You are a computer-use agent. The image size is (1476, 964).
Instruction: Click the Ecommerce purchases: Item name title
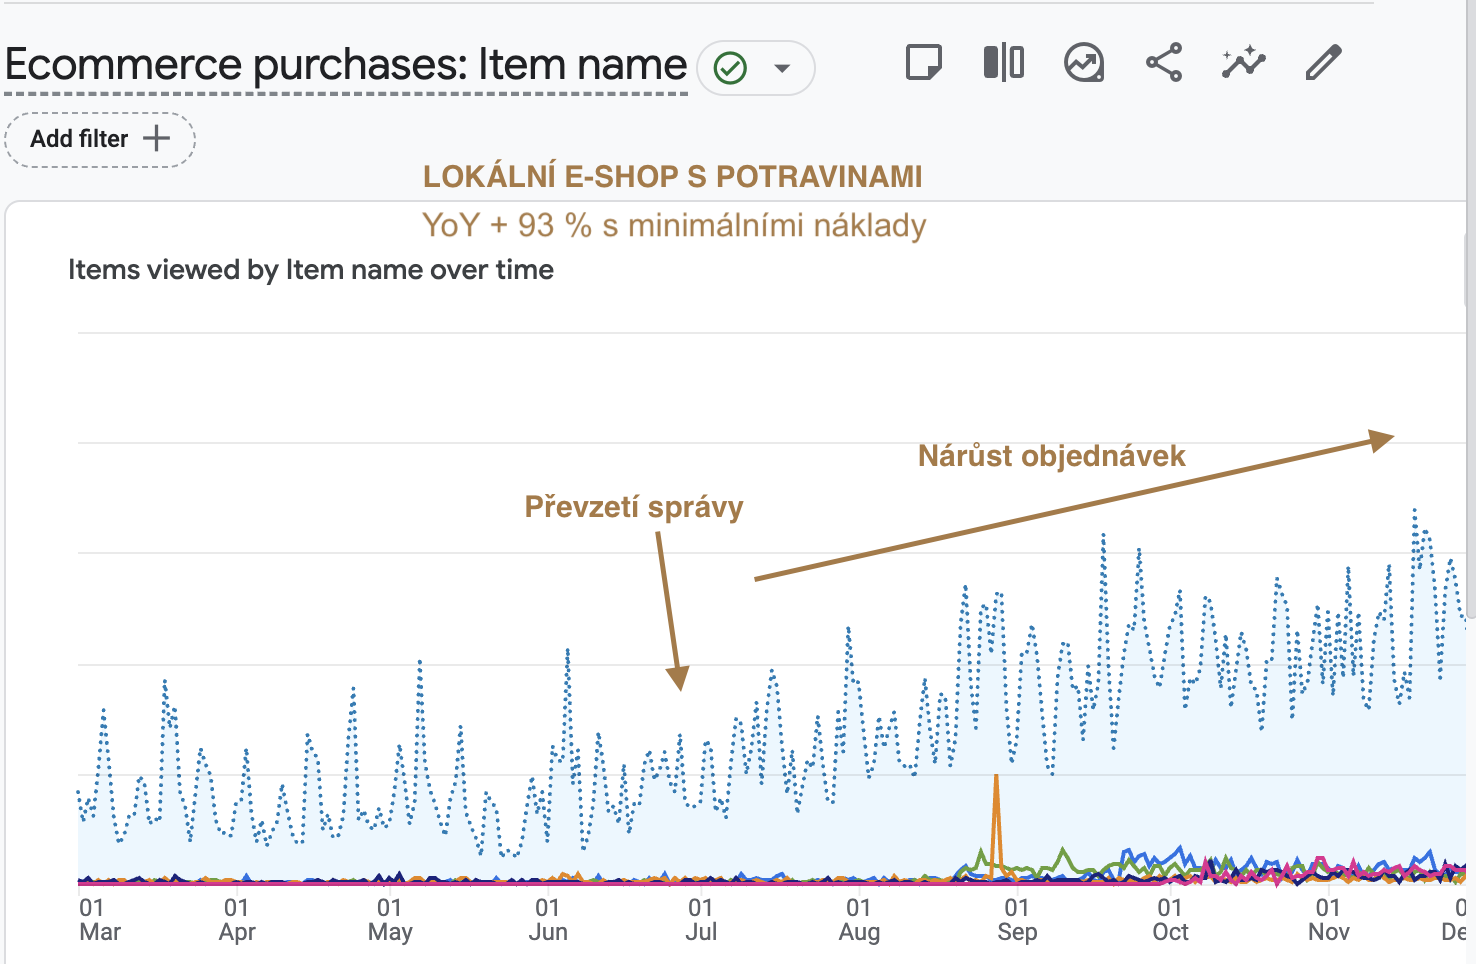coord(346,65)
